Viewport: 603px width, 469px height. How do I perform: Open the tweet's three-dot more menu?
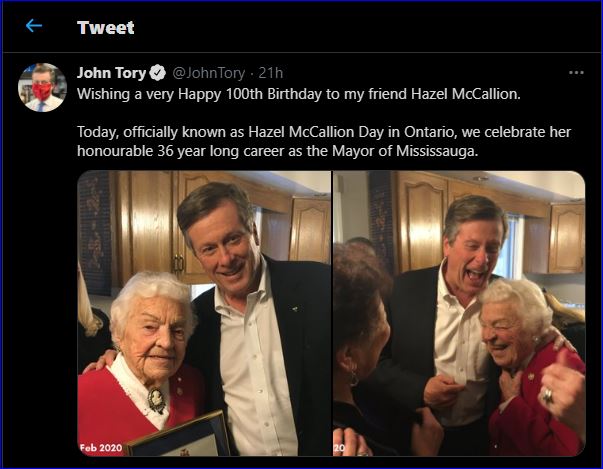576,72
